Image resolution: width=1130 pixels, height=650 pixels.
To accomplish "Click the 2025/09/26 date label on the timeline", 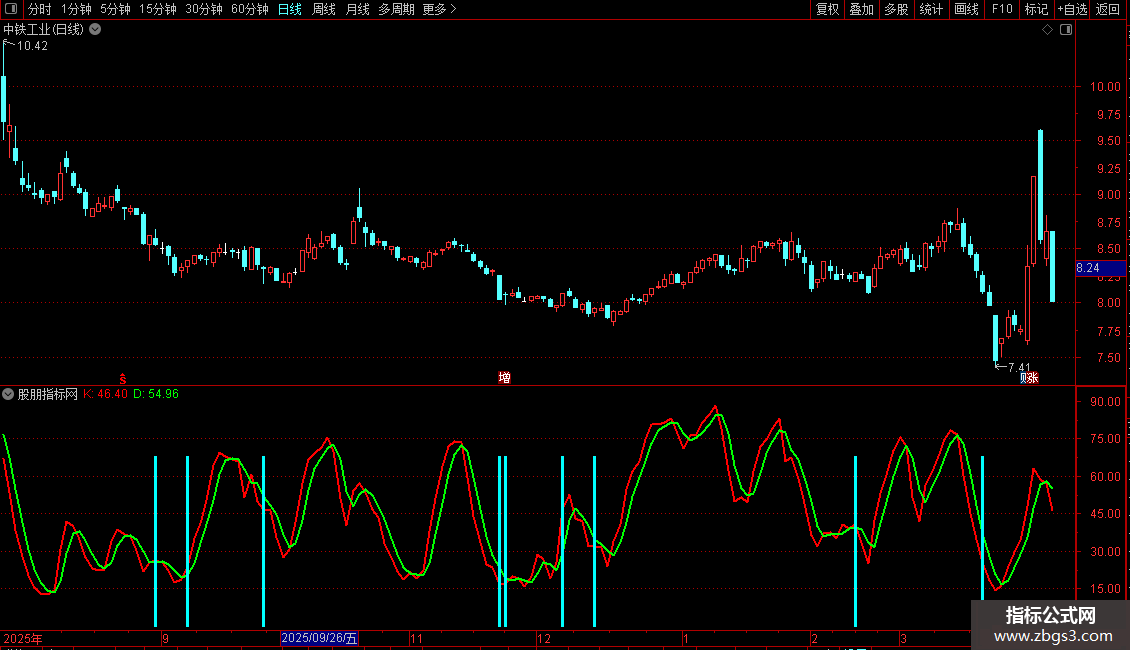I will [x=319, y=638].
